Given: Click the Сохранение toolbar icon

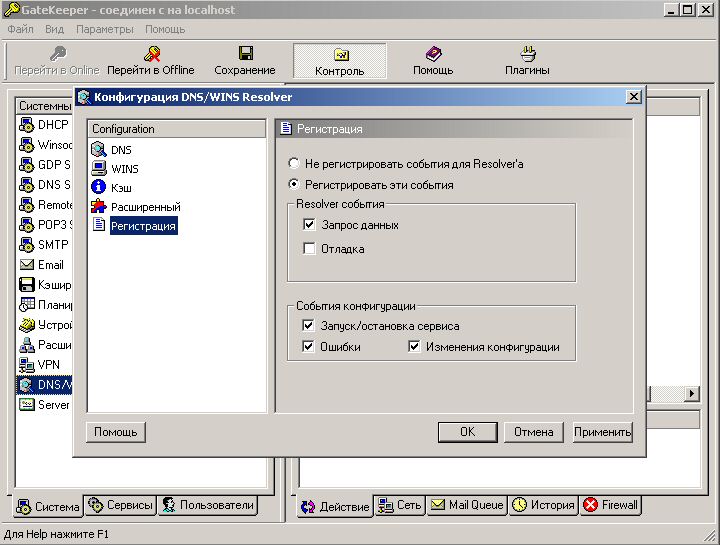Looking at the screenshot, I should coord(244,54).
